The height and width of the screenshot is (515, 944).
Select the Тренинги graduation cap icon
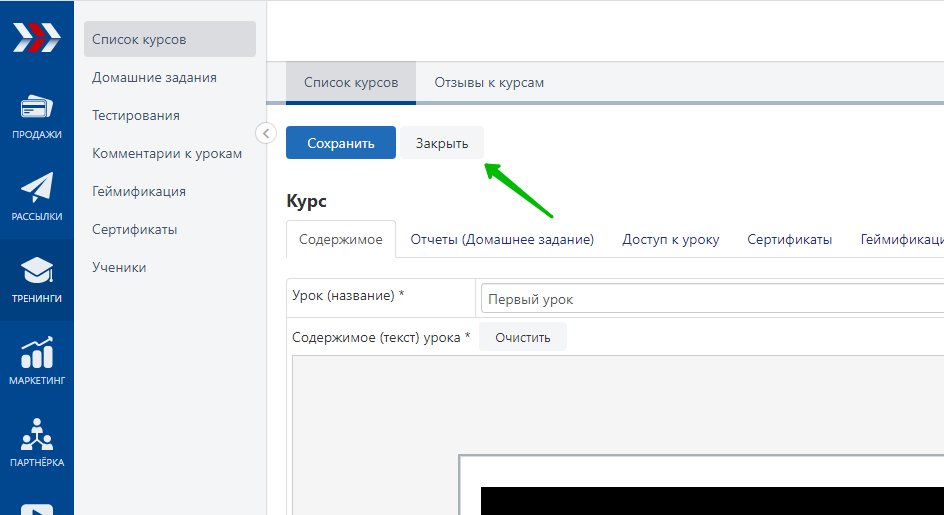point(37,270)
